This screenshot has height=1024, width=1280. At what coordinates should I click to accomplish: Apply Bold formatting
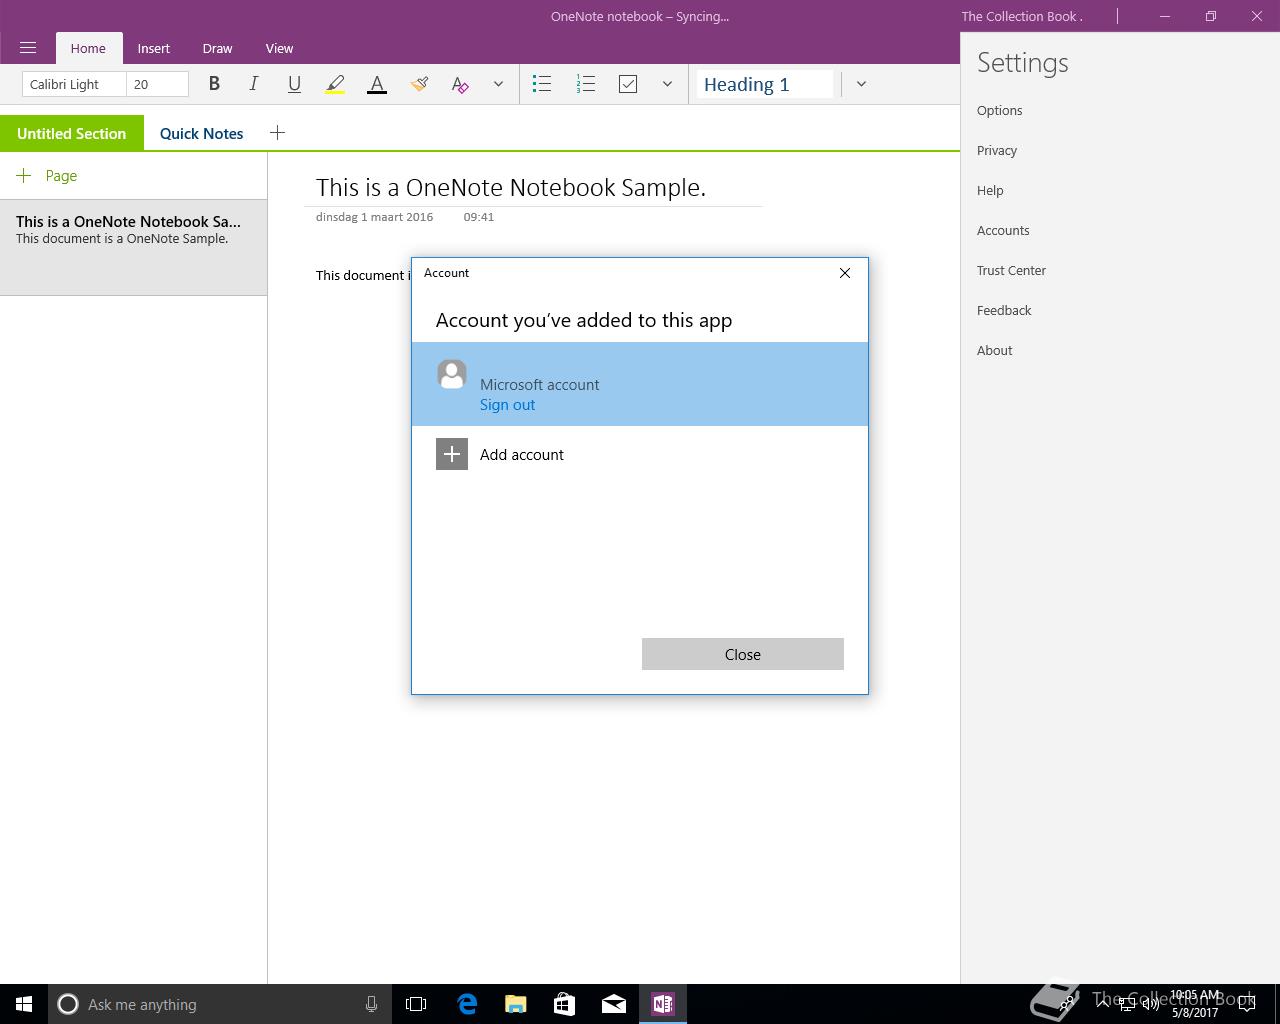click(213, 84)
